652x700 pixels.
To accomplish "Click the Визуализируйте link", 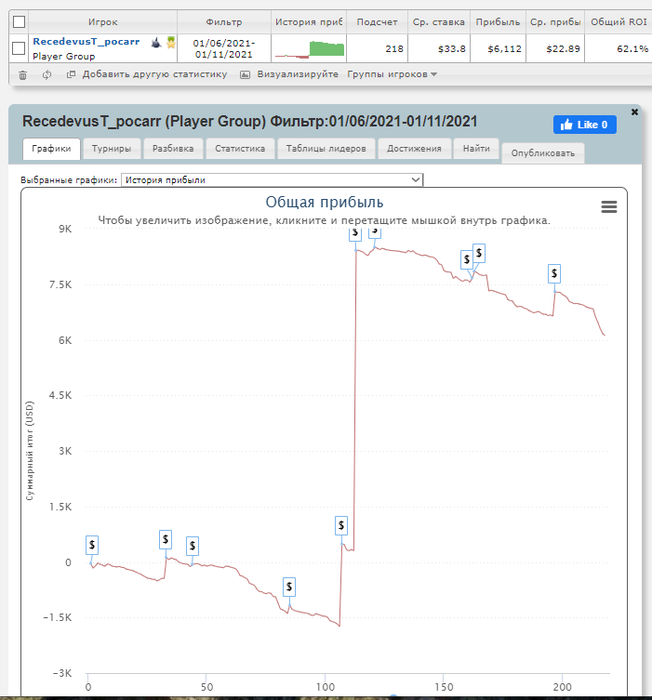I will pyautogui.click(x=297, y=74).
